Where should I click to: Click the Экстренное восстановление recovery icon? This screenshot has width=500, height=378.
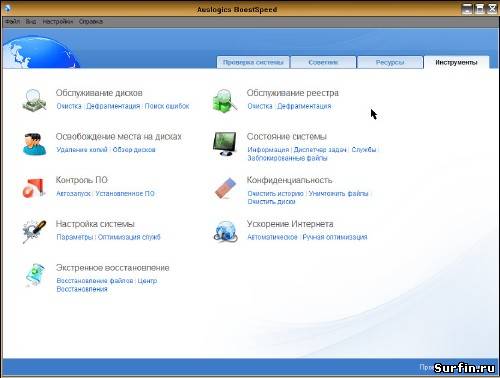point(35,275)
